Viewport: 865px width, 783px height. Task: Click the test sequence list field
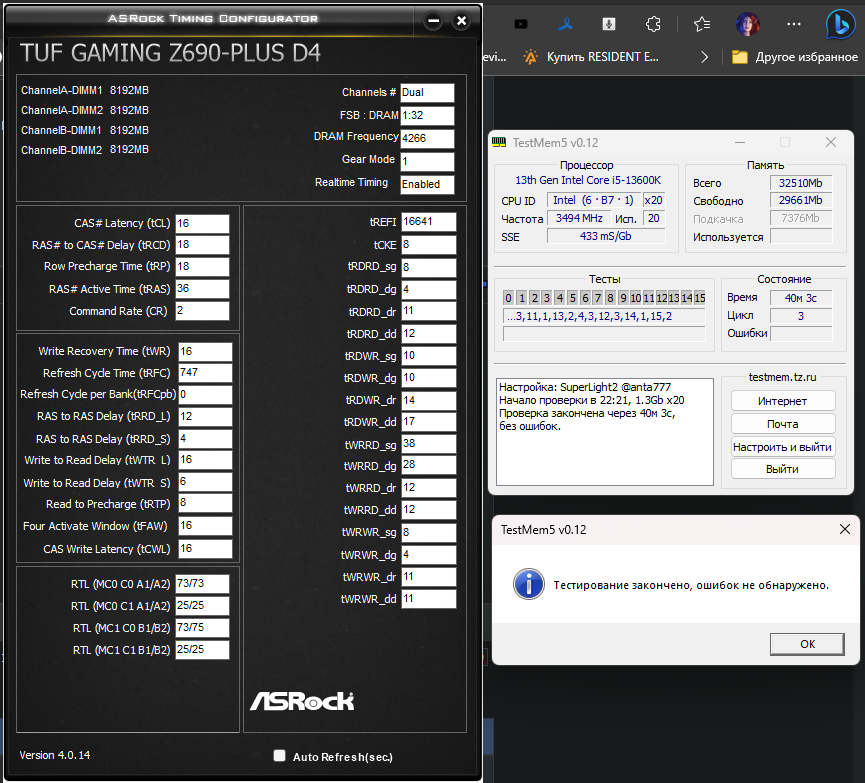(x=604, y=316)
